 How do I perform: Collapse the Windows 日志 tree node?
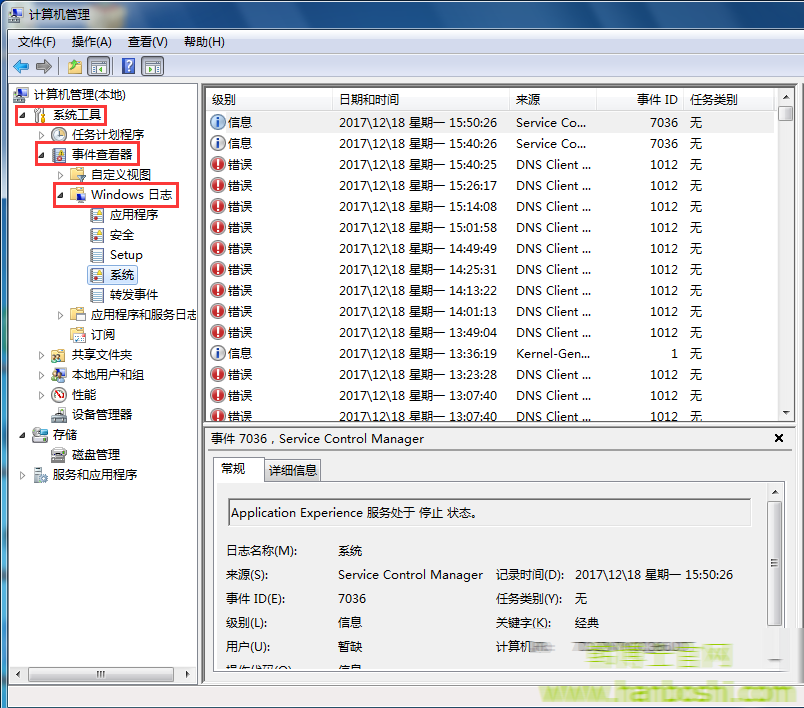pos(60,195)
